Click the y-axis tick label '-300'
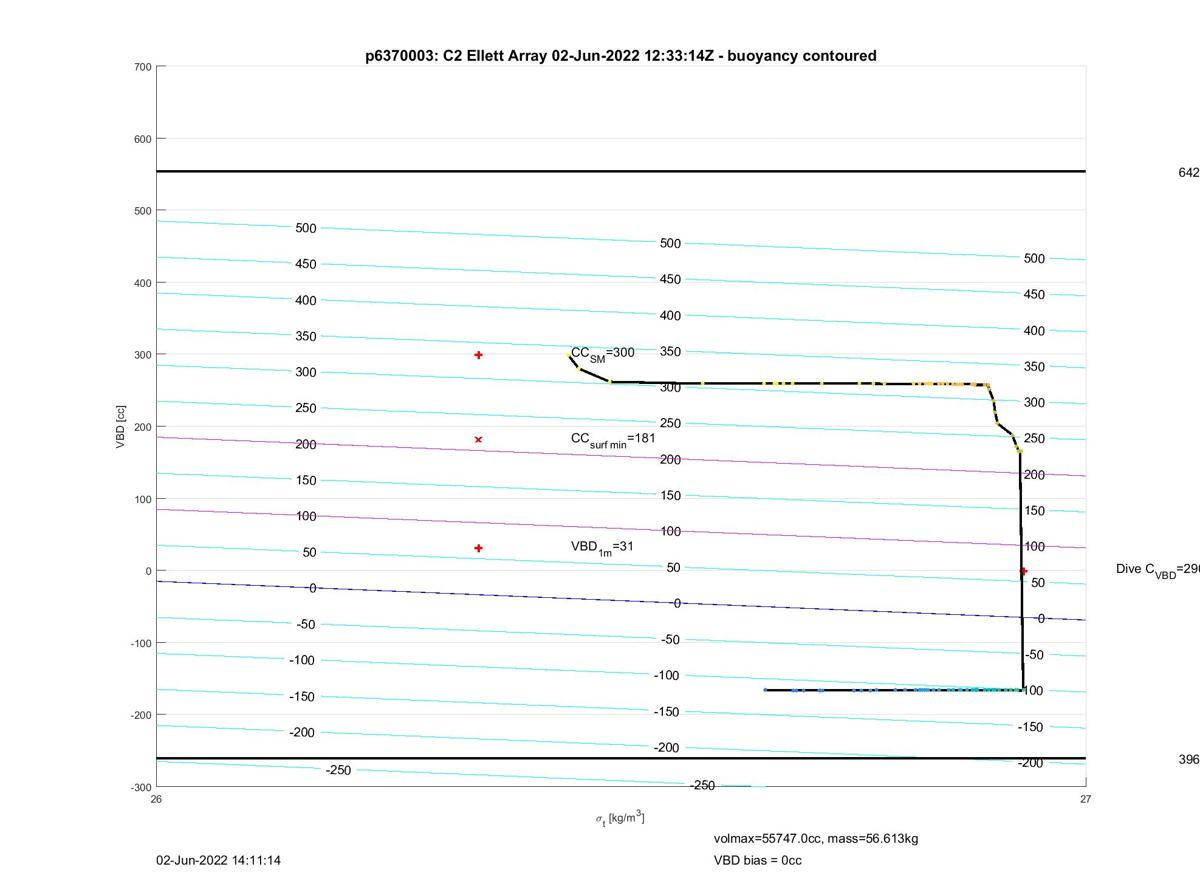Screen dimensions: 1200x885 coord(140,787)
